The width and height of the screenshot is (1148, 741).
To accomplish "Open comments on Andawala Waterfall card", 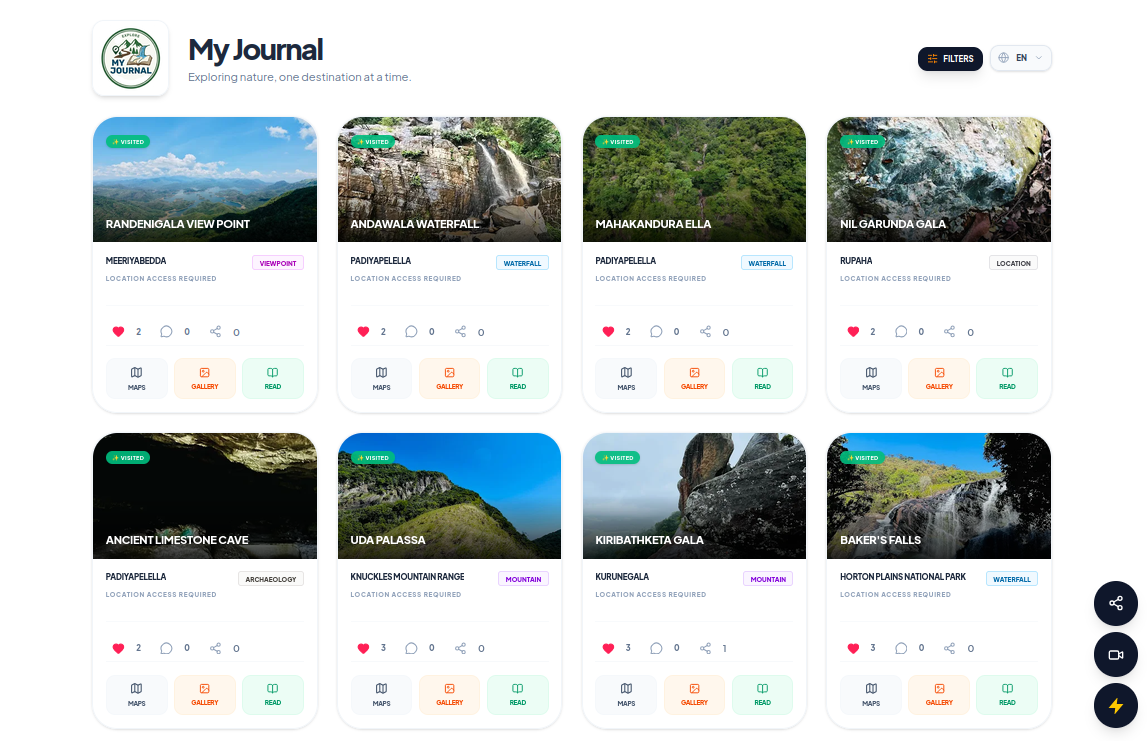I will (x=411, y=332).
